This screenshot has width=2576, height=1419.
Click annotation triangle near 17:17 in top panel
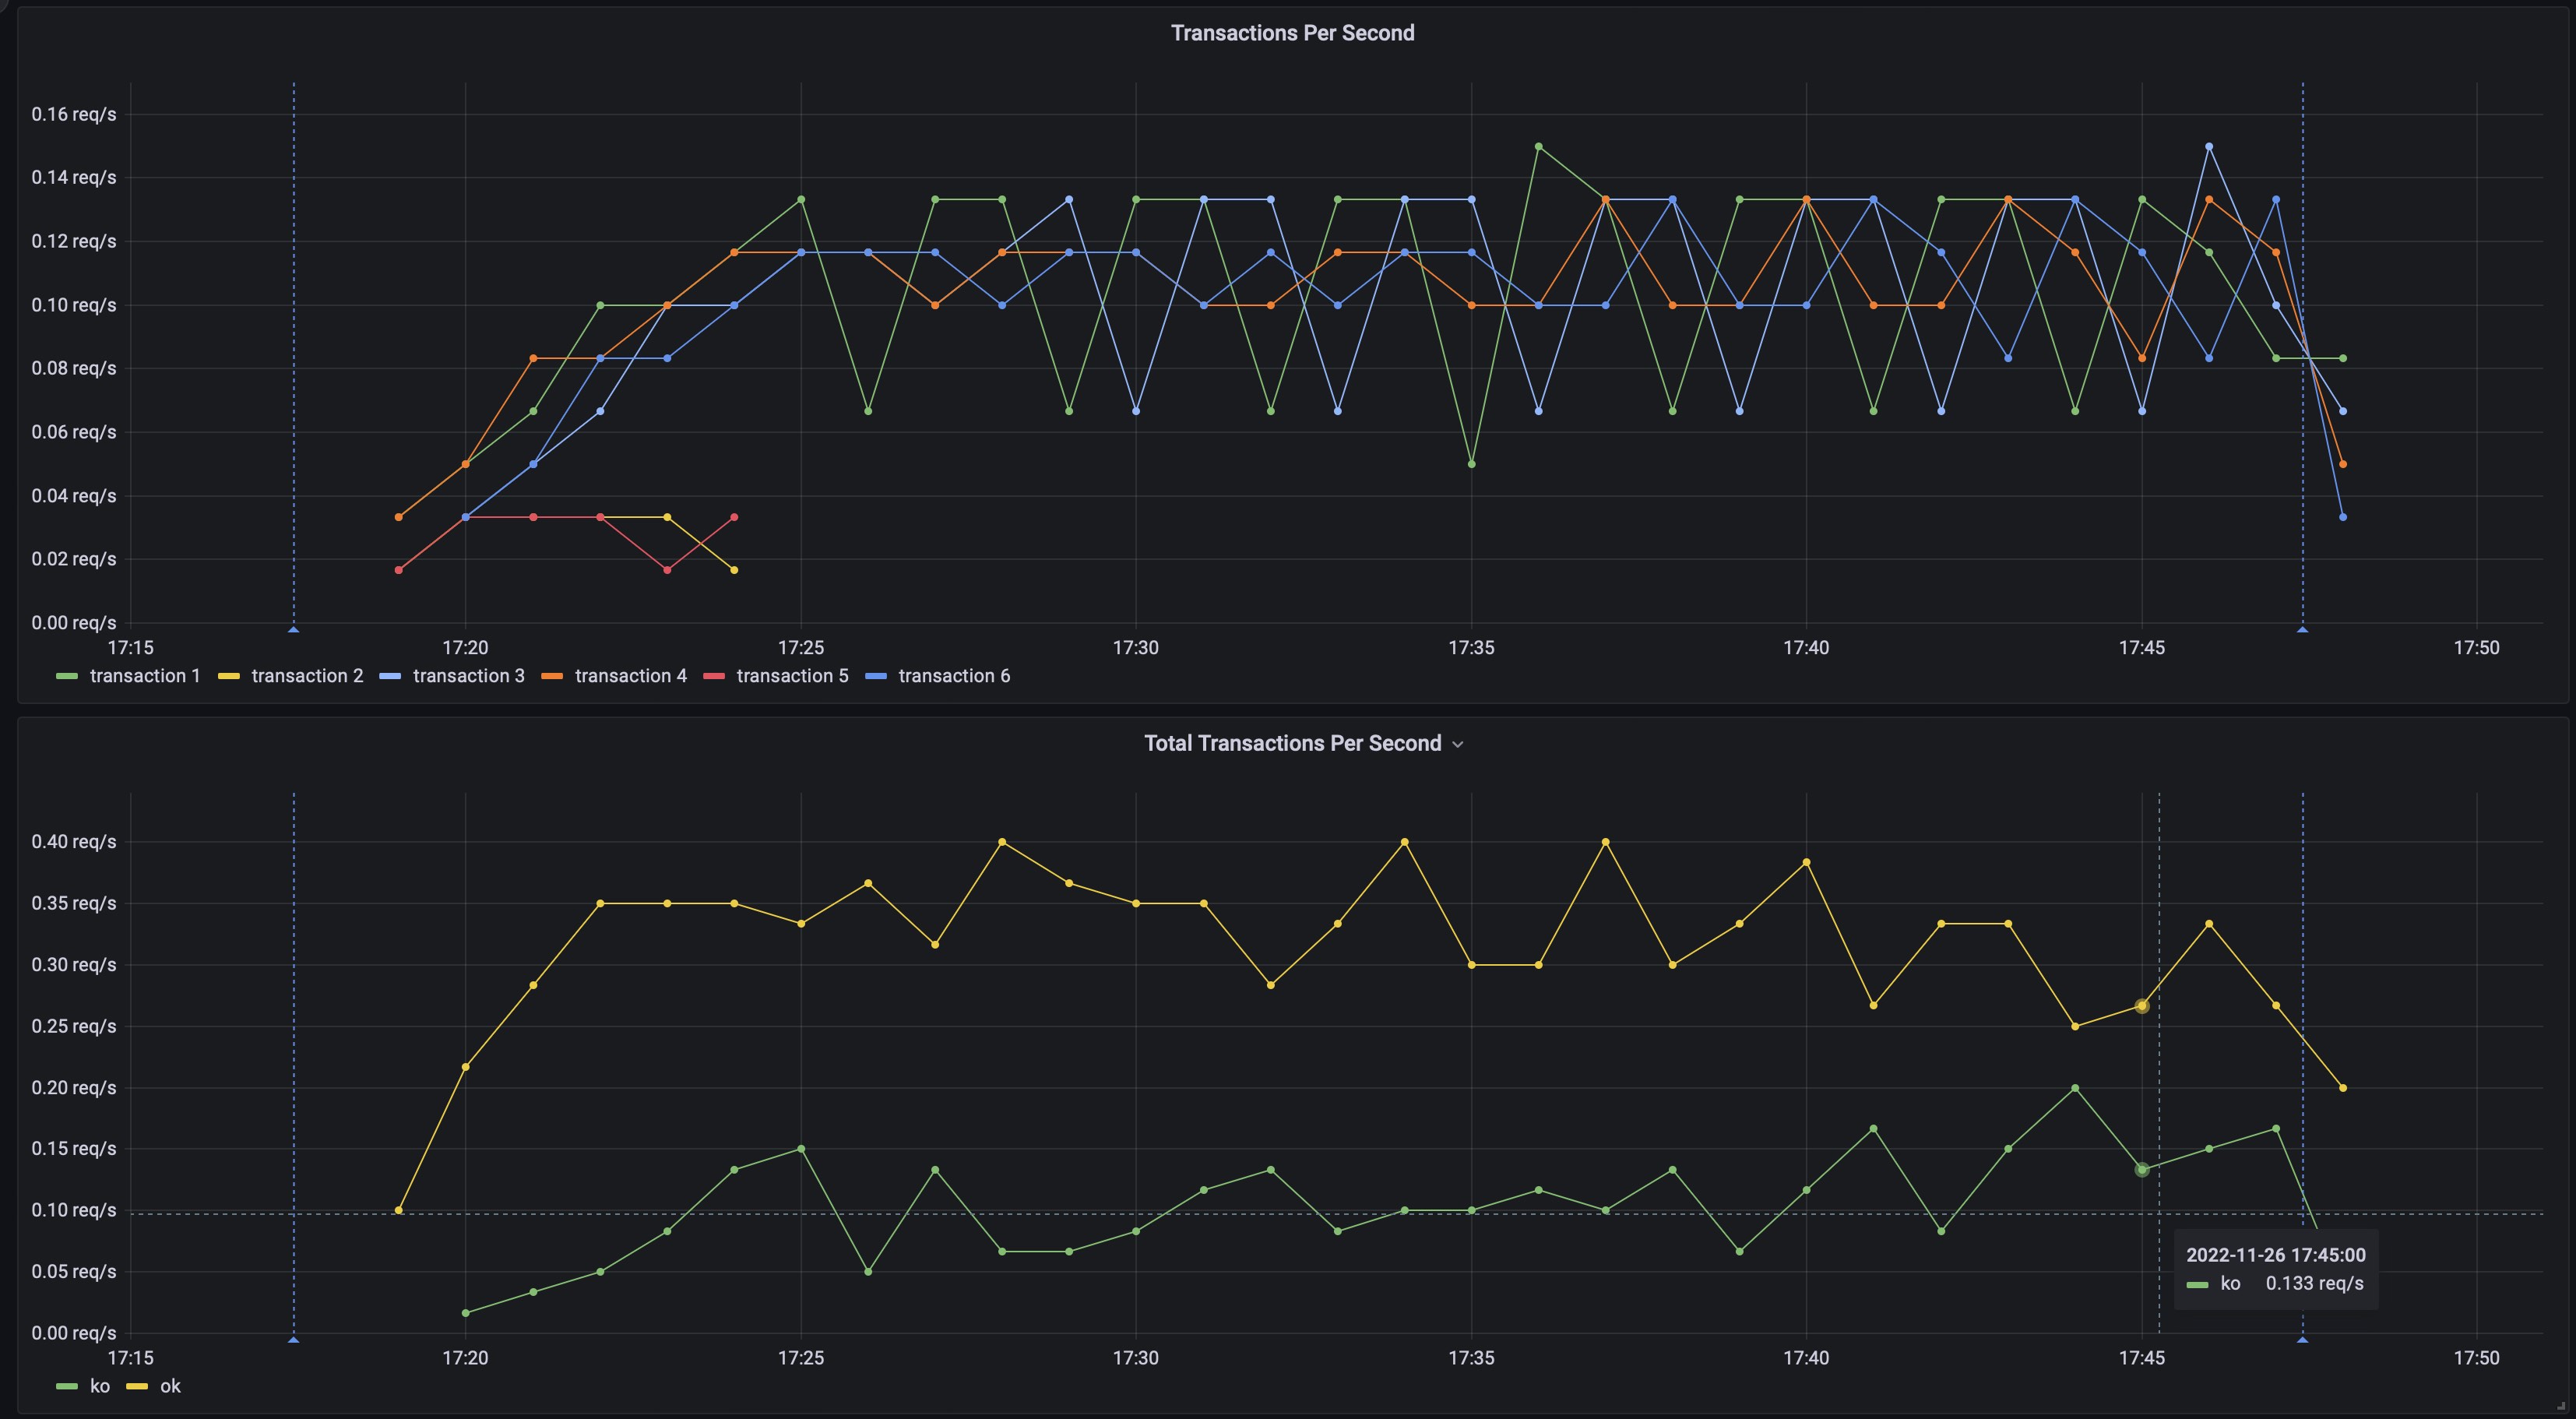293,629
